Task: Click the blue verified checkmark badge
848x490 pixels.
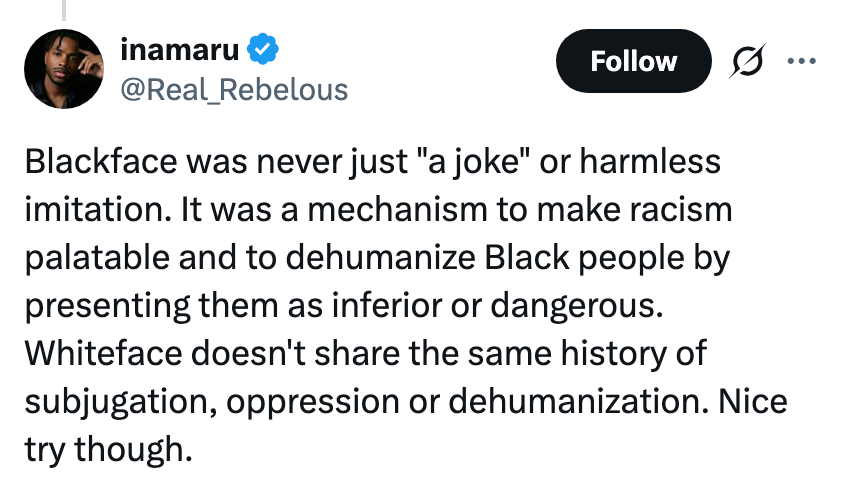Action: [264, 48]
